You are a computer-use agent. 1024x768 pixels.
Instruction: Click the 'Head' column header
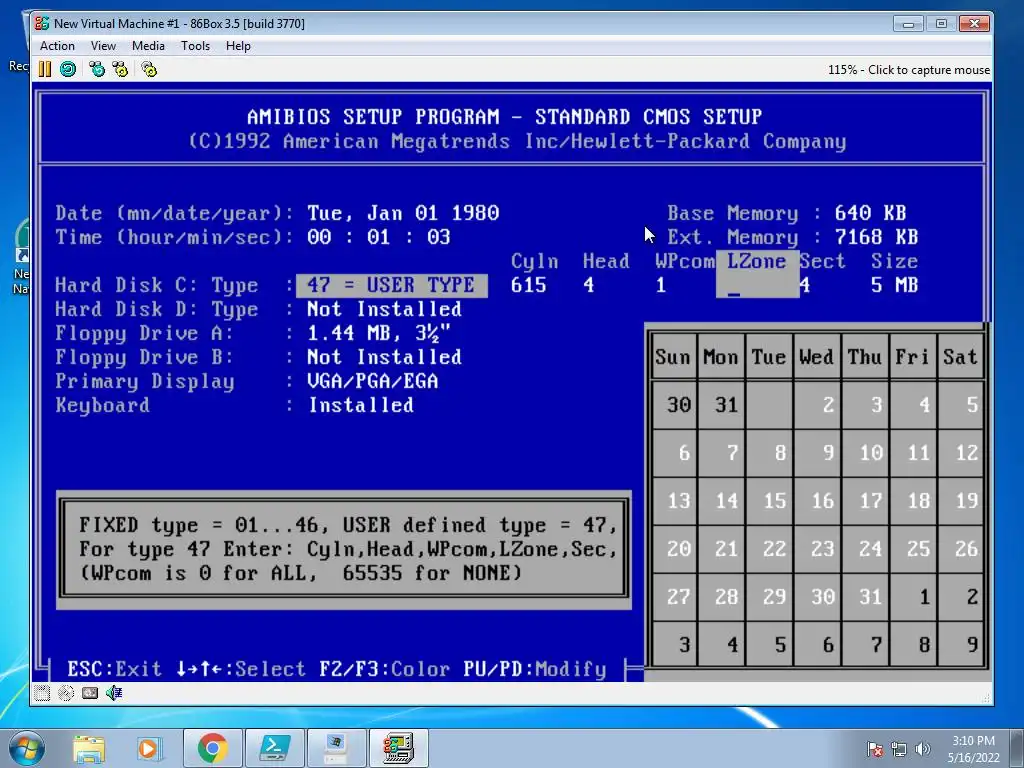606,261
